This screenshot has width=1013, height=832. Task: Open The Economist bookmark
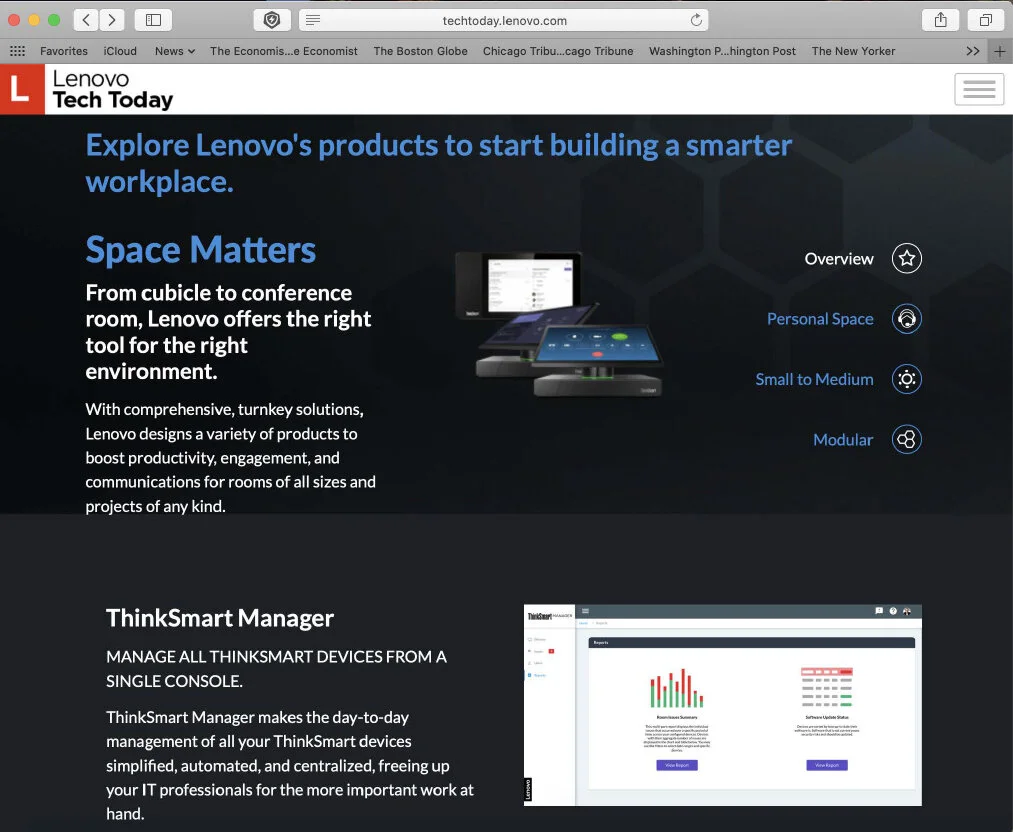pyautogui.click(x=283, y=51)
